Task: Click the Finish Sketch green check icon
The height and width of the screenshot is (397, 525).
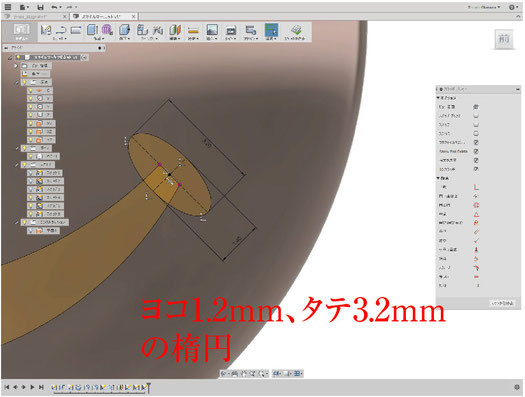Action: tap(295, 30)
